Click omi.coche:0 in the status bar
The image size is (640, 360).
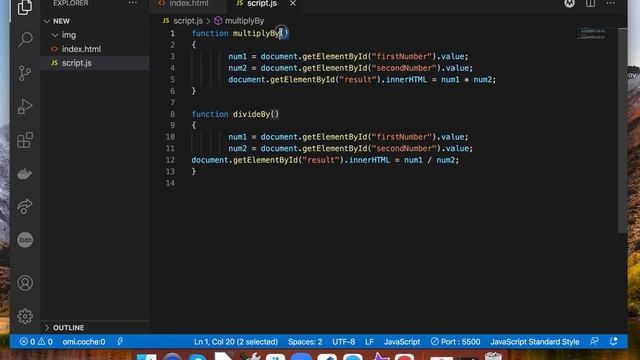pos(84,342)
